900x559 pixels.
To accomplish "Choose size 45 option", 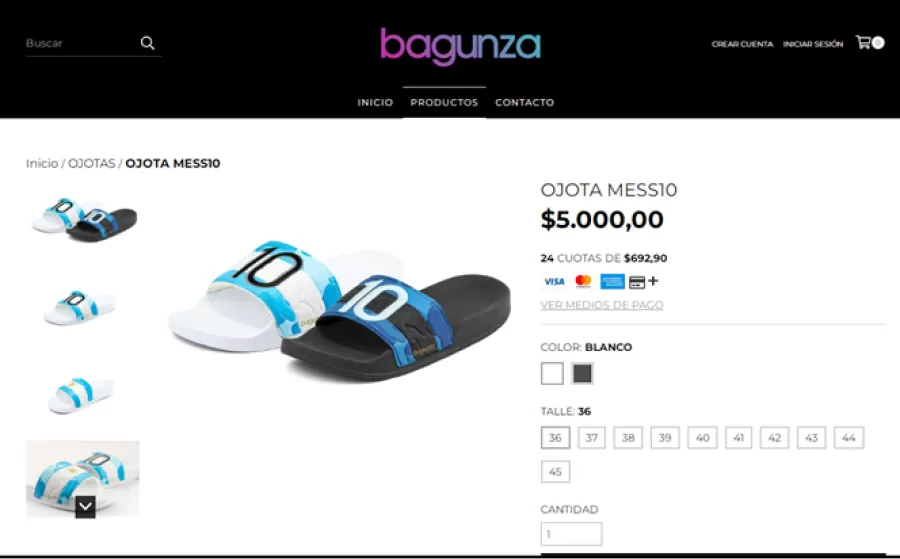I will (x=555, y=472).
